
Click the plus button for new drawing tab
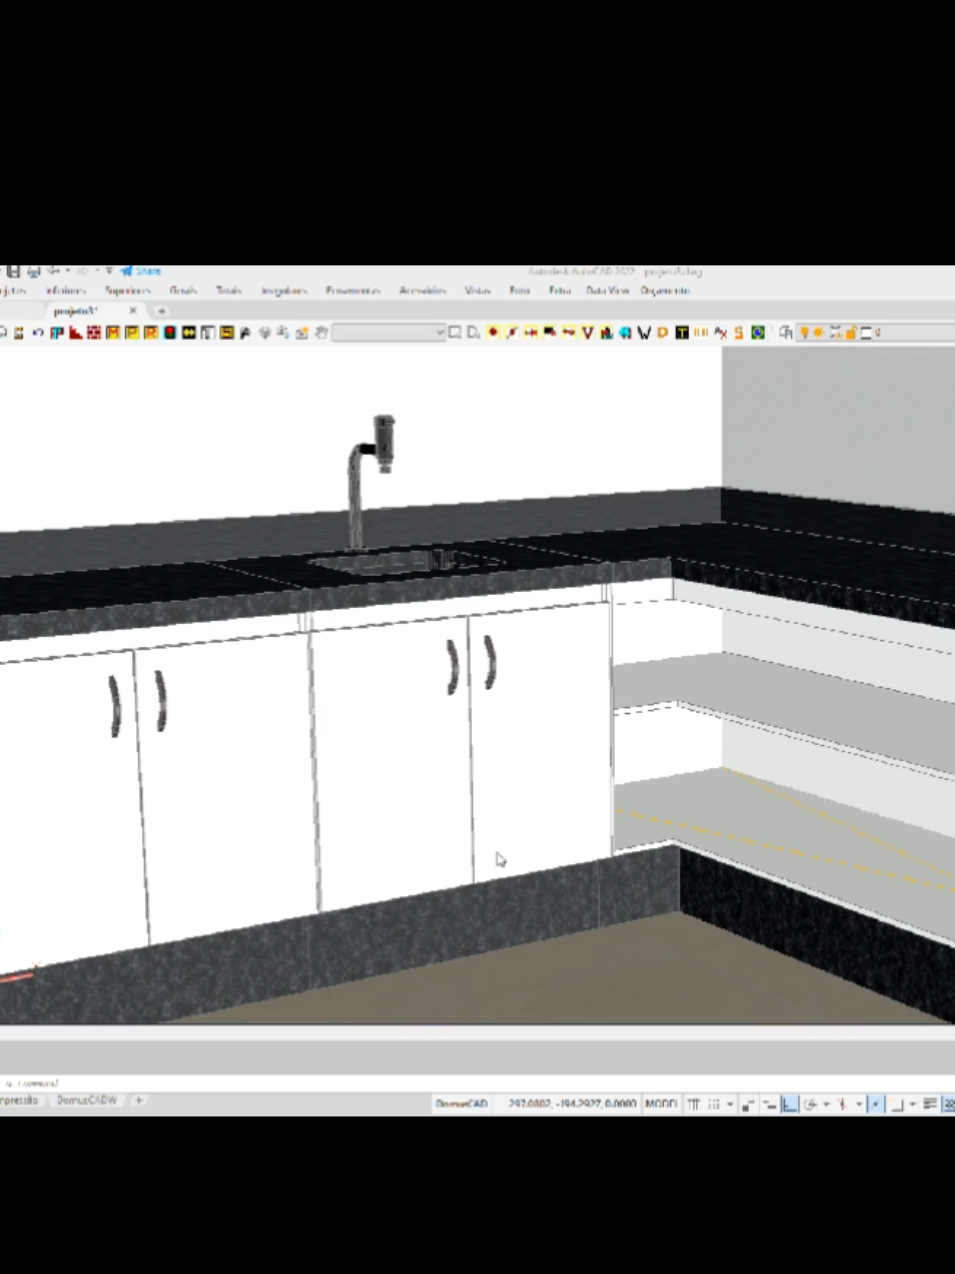[x=161, y=311]
